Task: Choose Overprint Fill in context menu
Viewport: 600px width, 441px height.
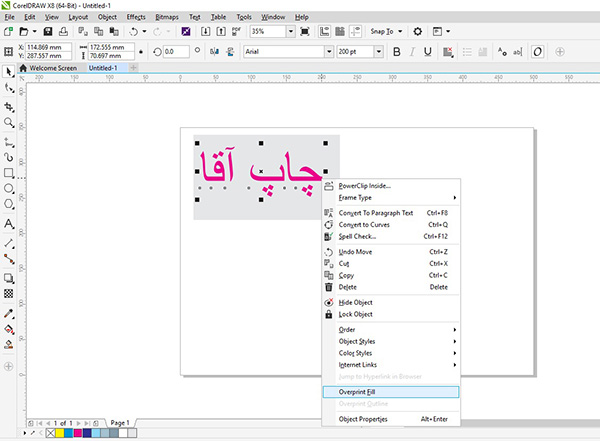Action: coord(391,392)
